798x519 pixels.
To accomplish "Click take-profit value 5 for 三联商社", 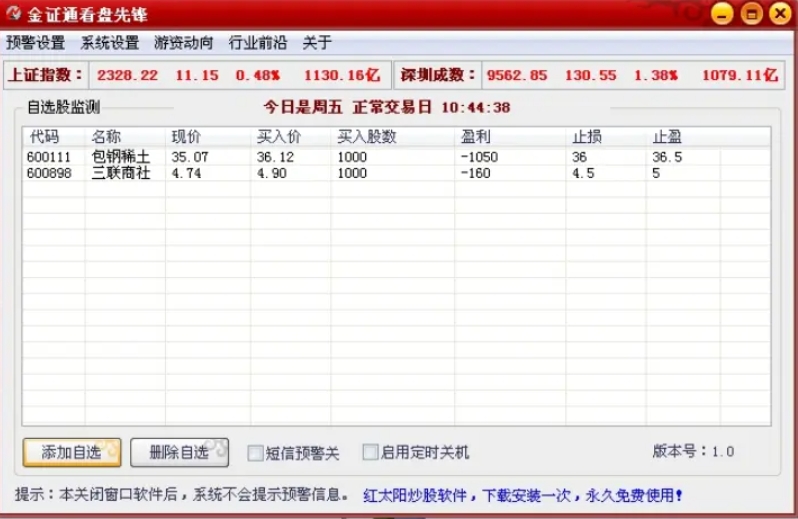I will (x=656, y=173).
